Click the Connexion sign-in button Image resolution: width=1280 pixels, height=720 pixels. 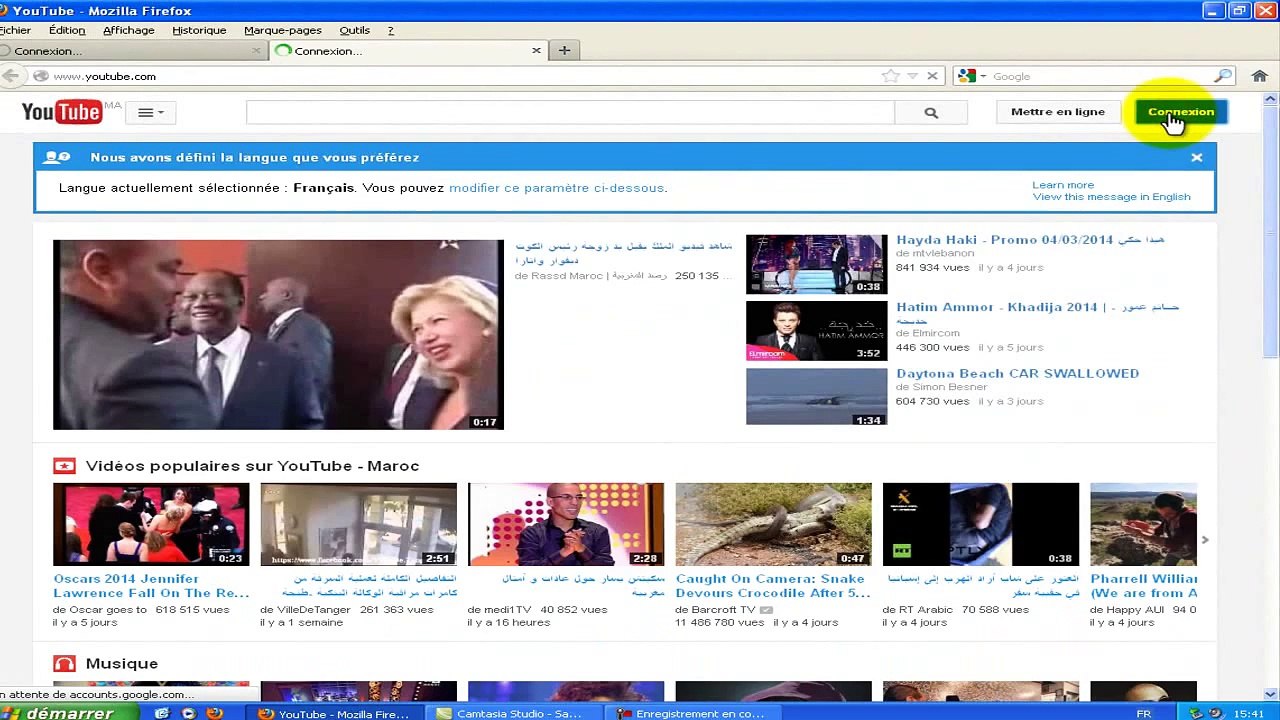tap(1181, 112)
